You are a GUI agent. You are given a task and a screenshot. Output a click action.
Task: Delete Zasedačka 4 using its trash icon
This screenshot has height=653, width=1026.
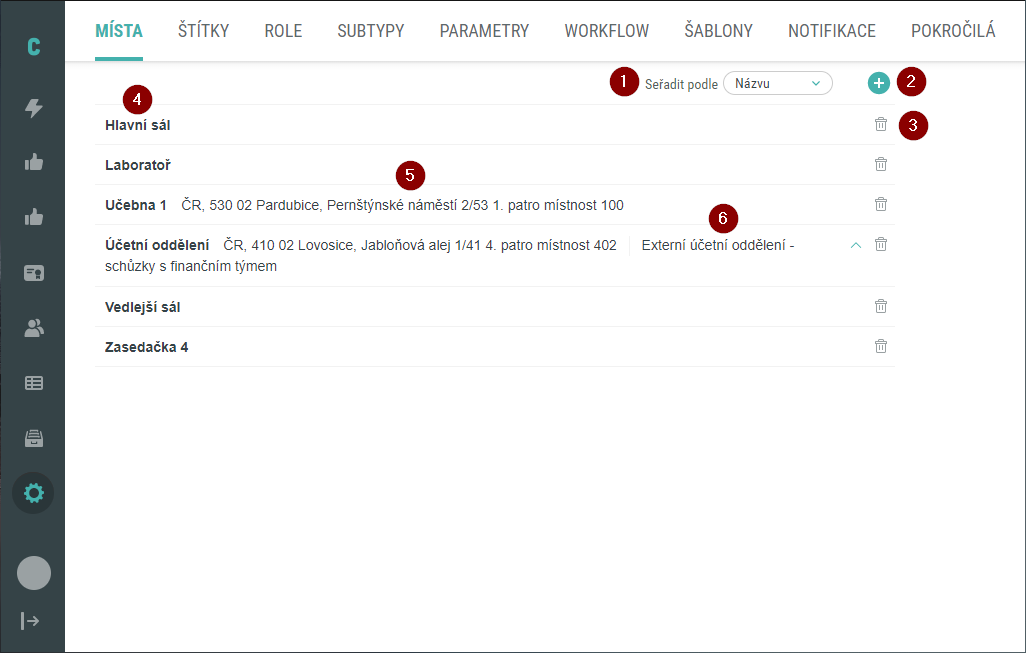click(x=881, y=345)
